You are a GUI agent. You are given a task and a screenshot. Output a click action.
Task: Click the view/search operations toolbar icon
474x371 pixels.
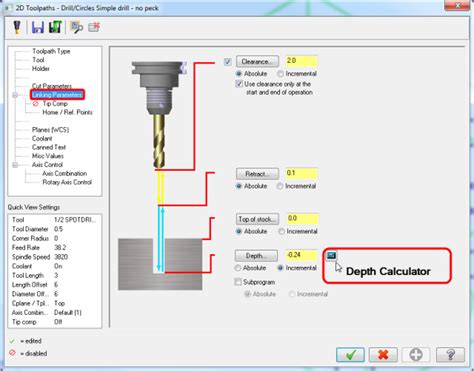[77, 27]
